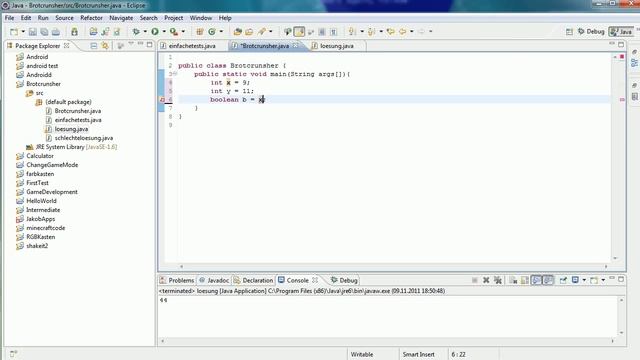Click the Print toolbar icon
Image resolution: width=640 pixels, height=360 pixels.
click(56, 31)
